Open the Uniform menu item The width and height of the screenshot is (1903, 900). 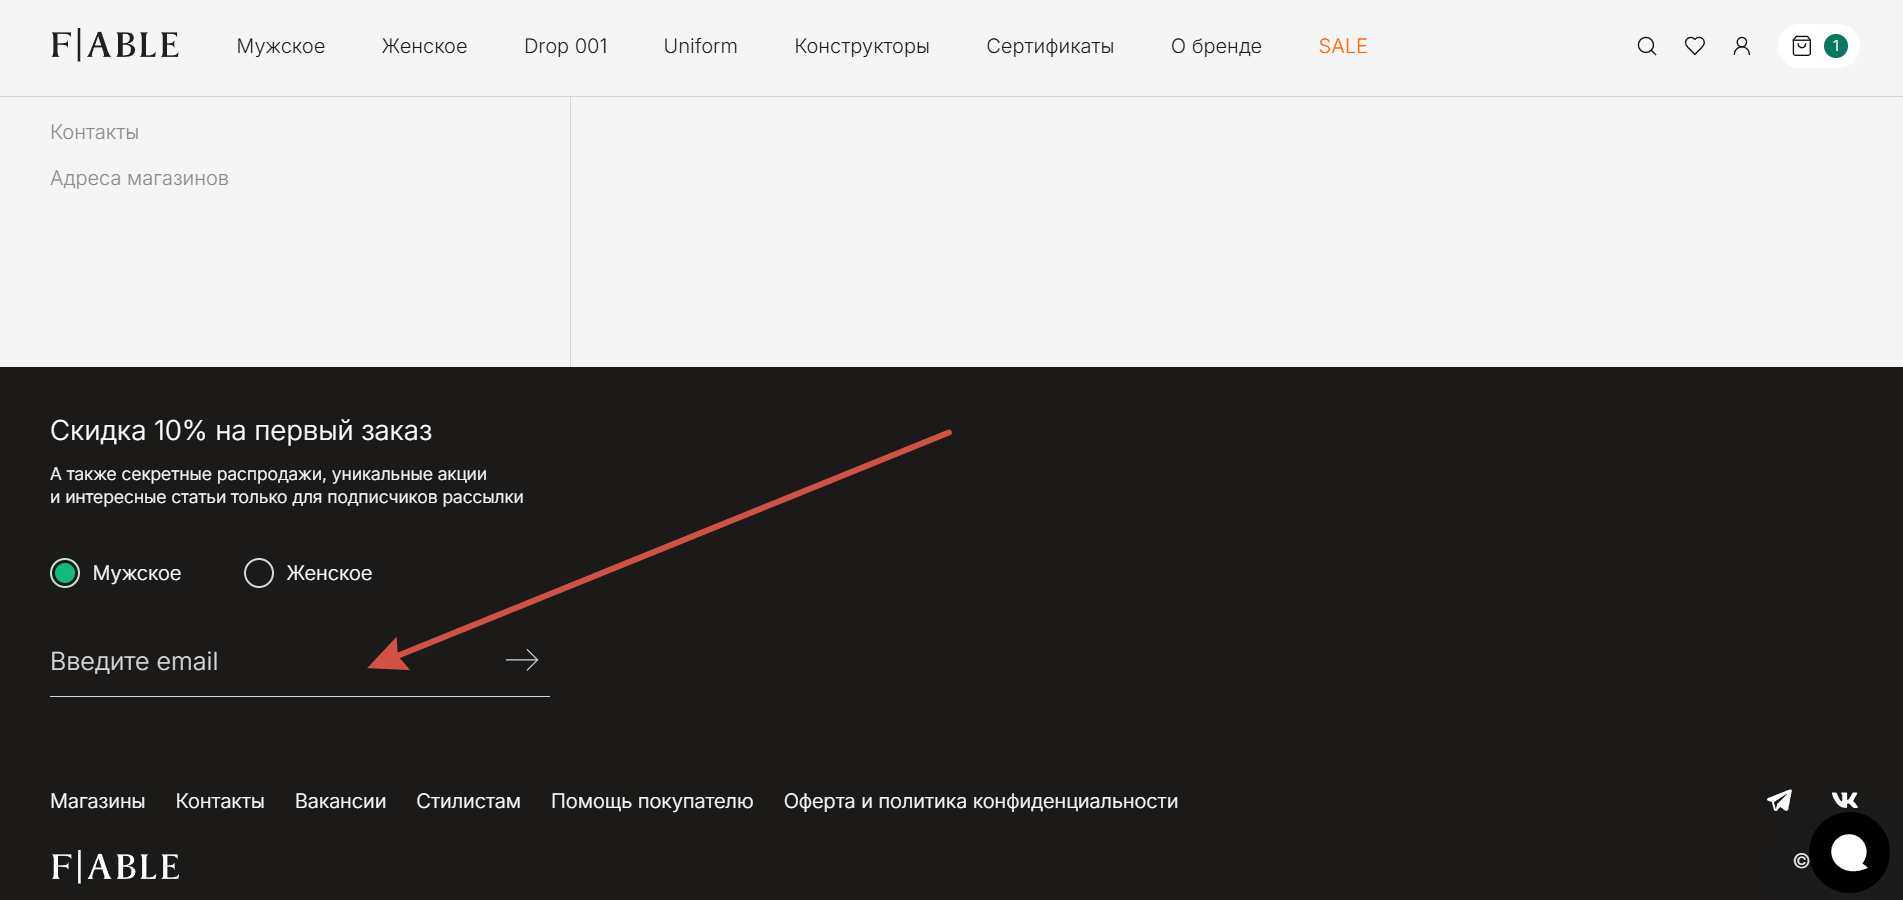tap(701, 46)
